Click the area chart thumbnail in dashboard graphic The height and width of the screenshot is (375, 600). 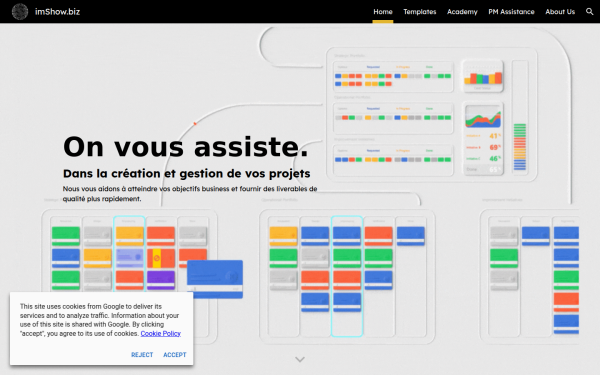483,117
